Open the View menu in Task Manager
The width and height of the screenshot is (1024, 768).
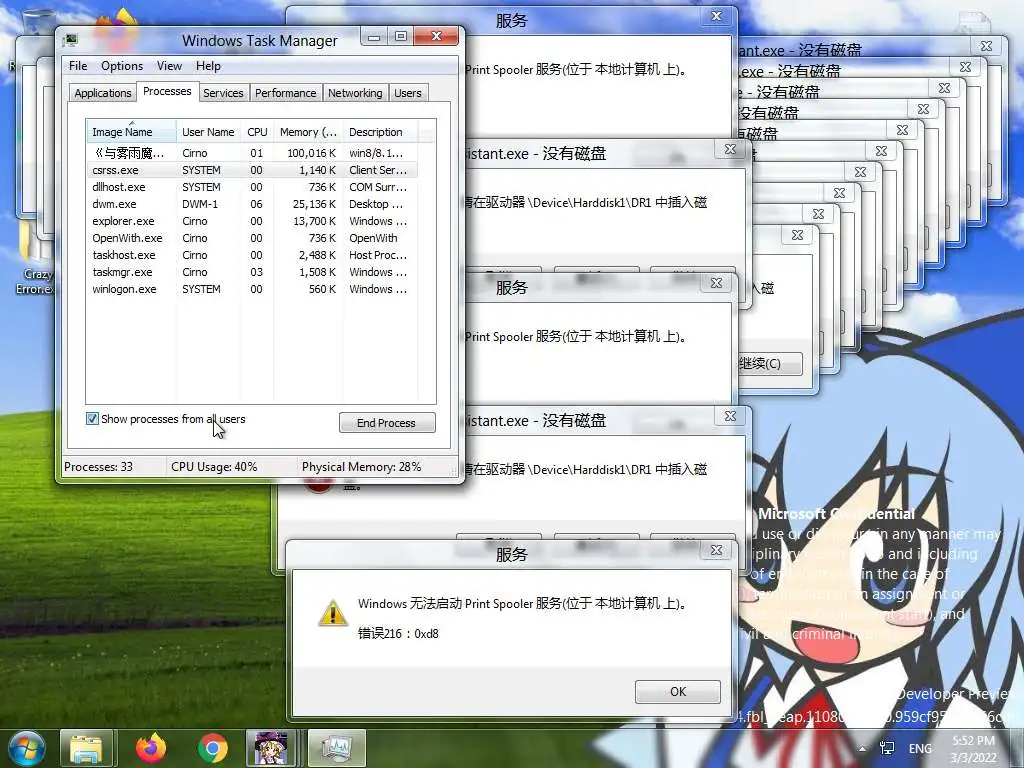coord(169,66)
